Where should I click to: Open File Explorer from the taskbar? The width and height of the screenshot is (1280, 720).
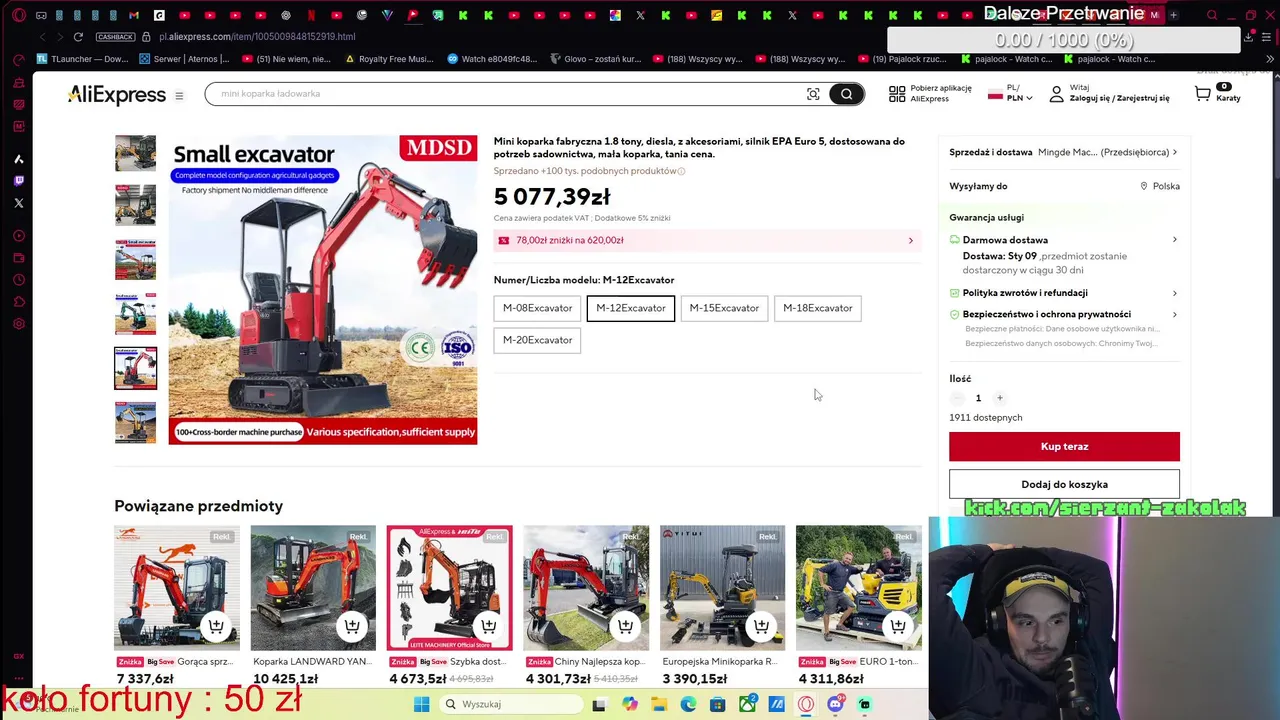coord(659,705)
